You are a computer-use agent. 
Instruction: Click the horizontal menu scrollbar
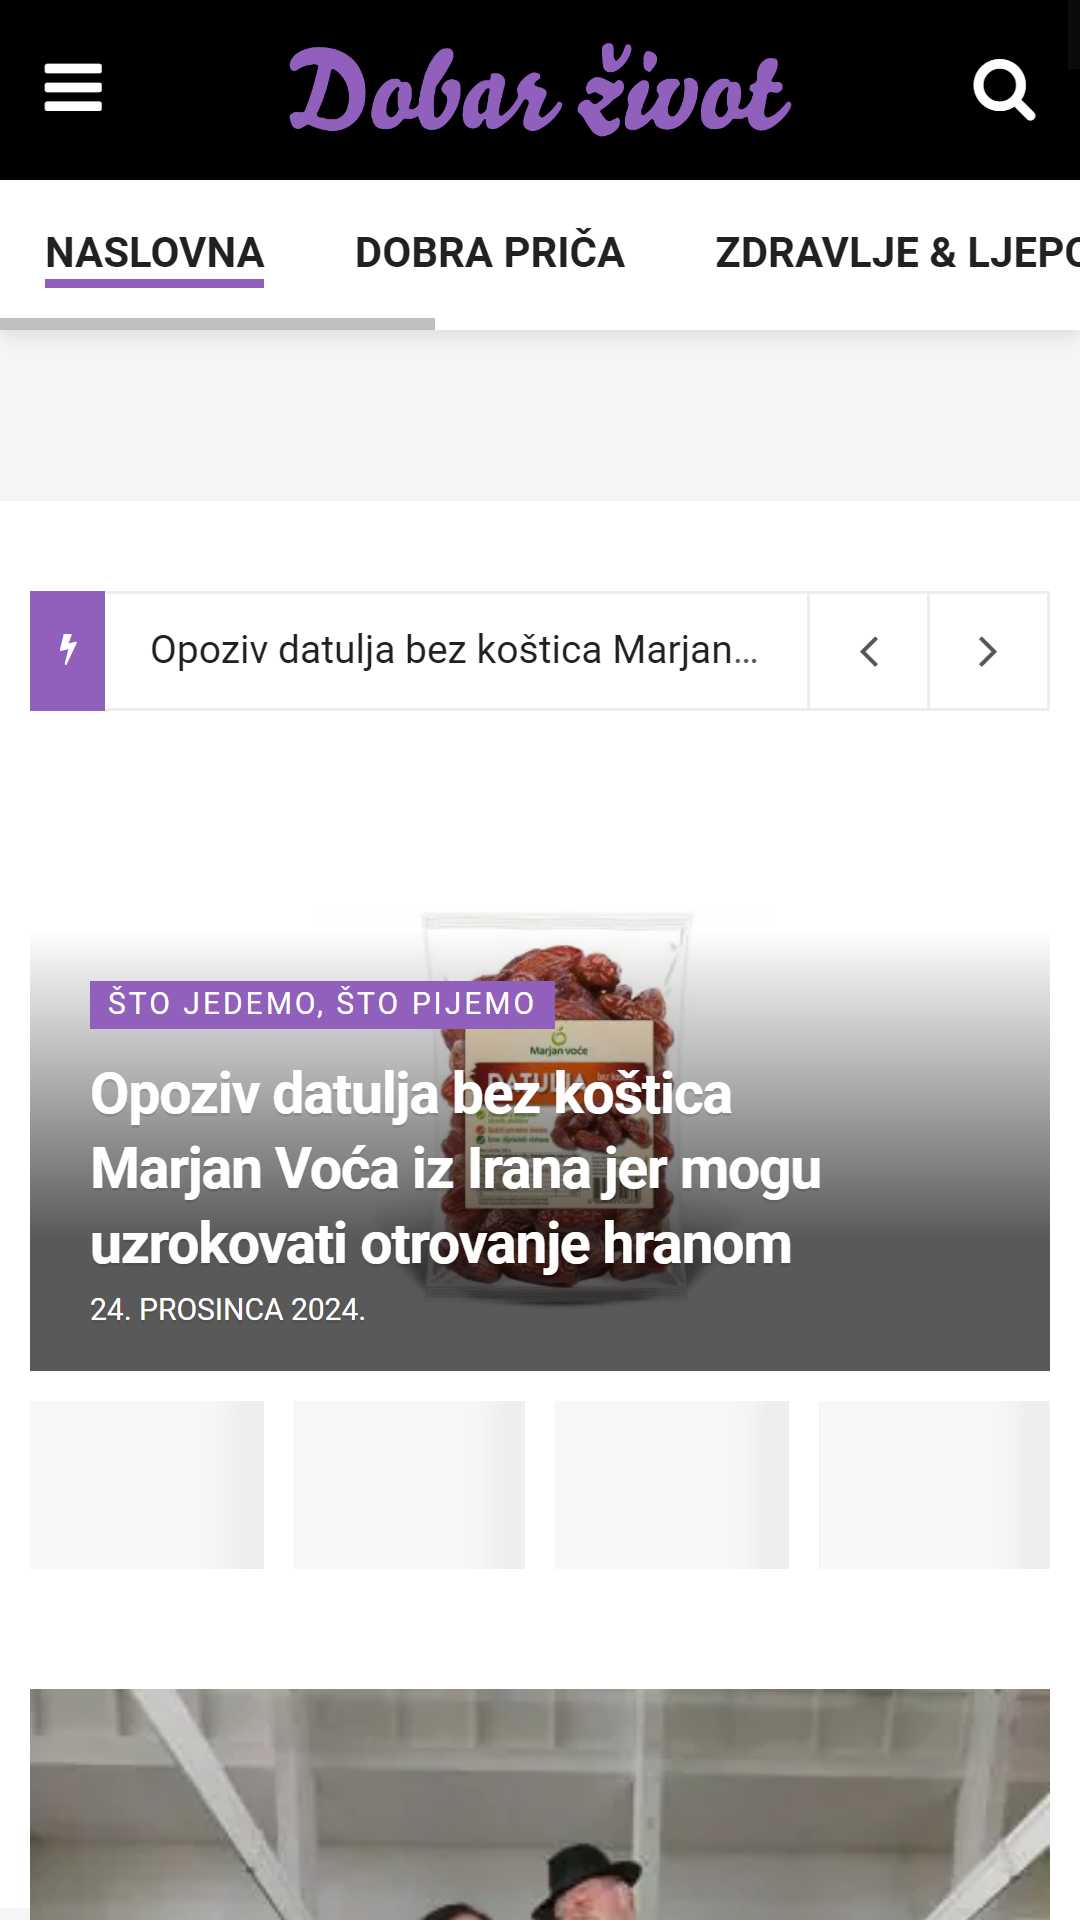217,324
